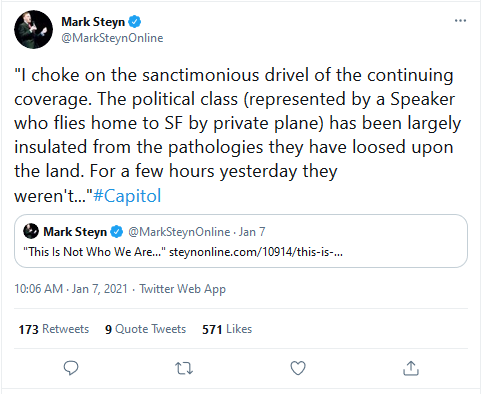View the 571 Likes list
This screenshot has height=394, width=483.
[x=227, y=329]
